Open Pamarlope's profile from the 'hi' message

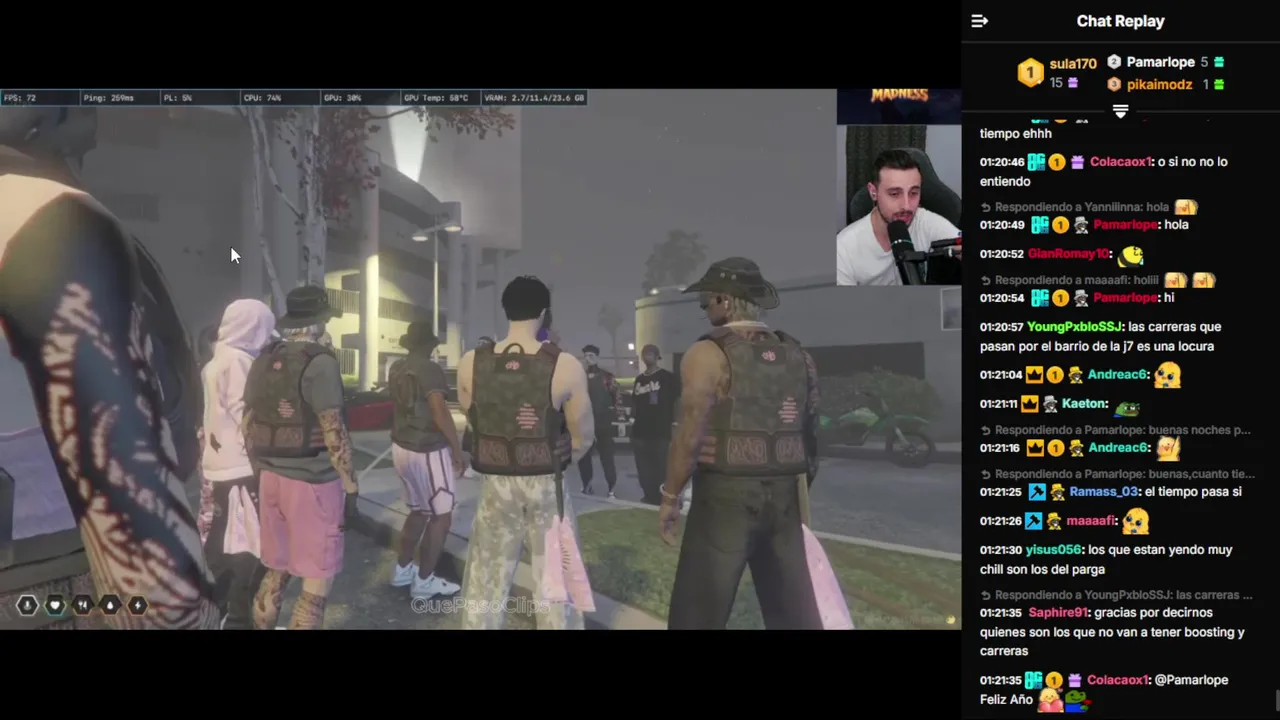[1125, 298]
